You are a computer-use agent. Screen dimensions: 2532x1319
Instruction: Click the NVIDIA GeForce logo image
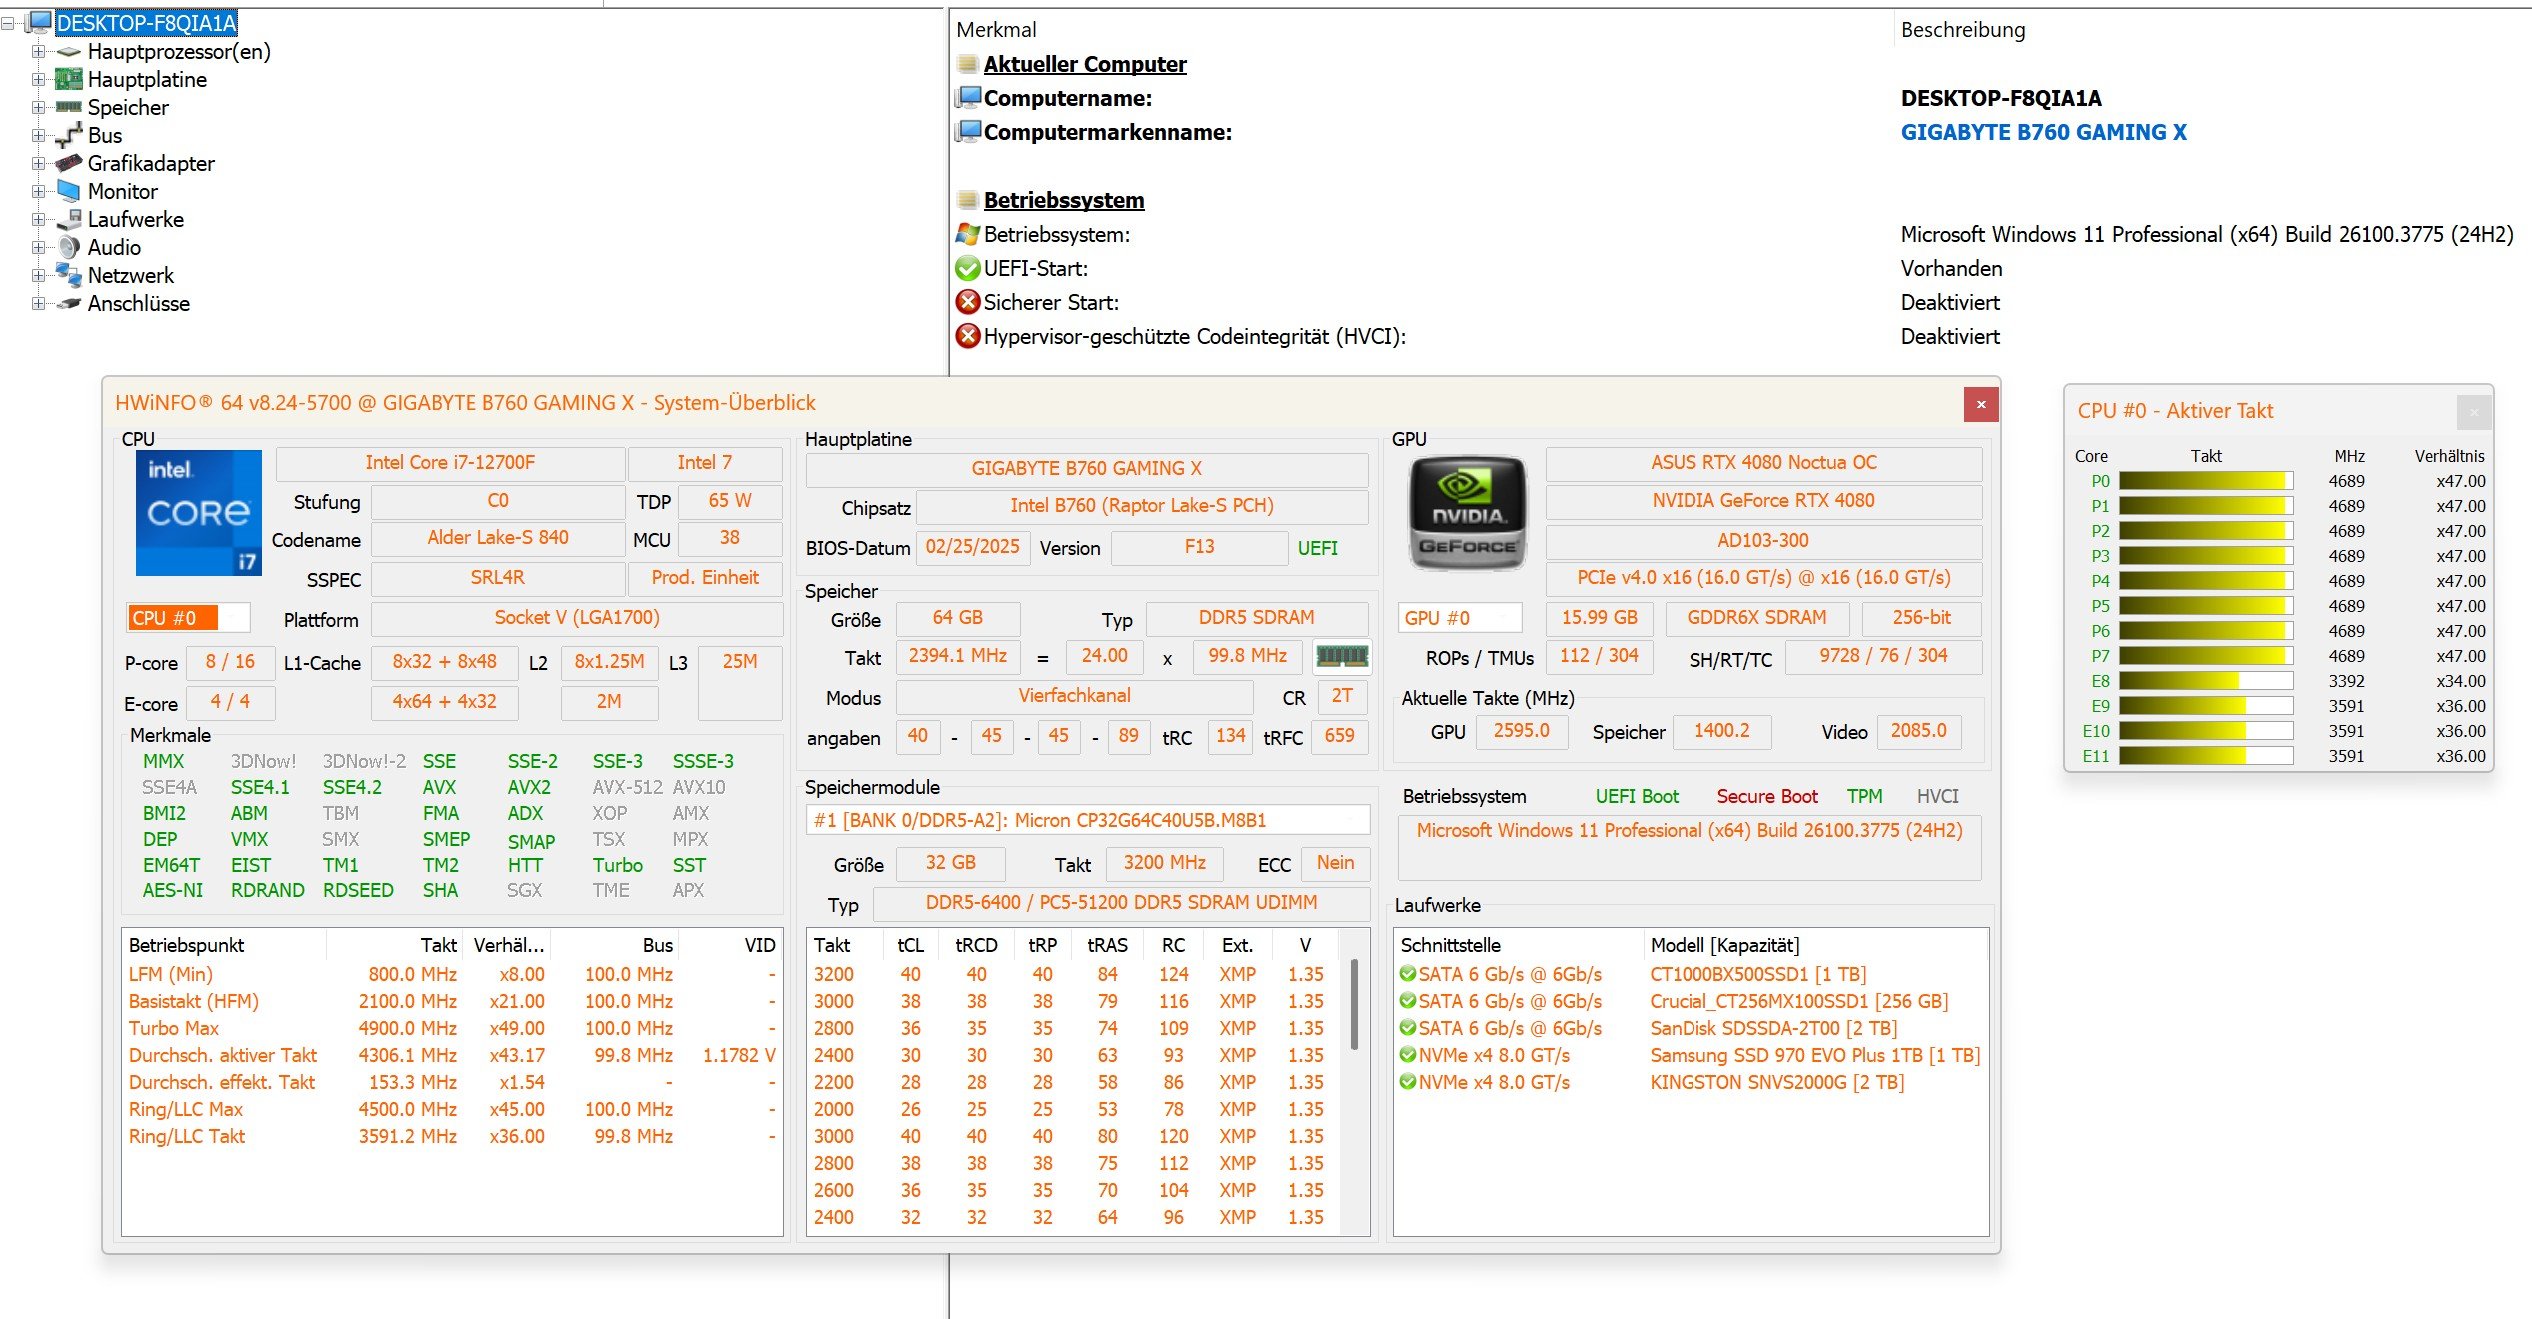1467,512
